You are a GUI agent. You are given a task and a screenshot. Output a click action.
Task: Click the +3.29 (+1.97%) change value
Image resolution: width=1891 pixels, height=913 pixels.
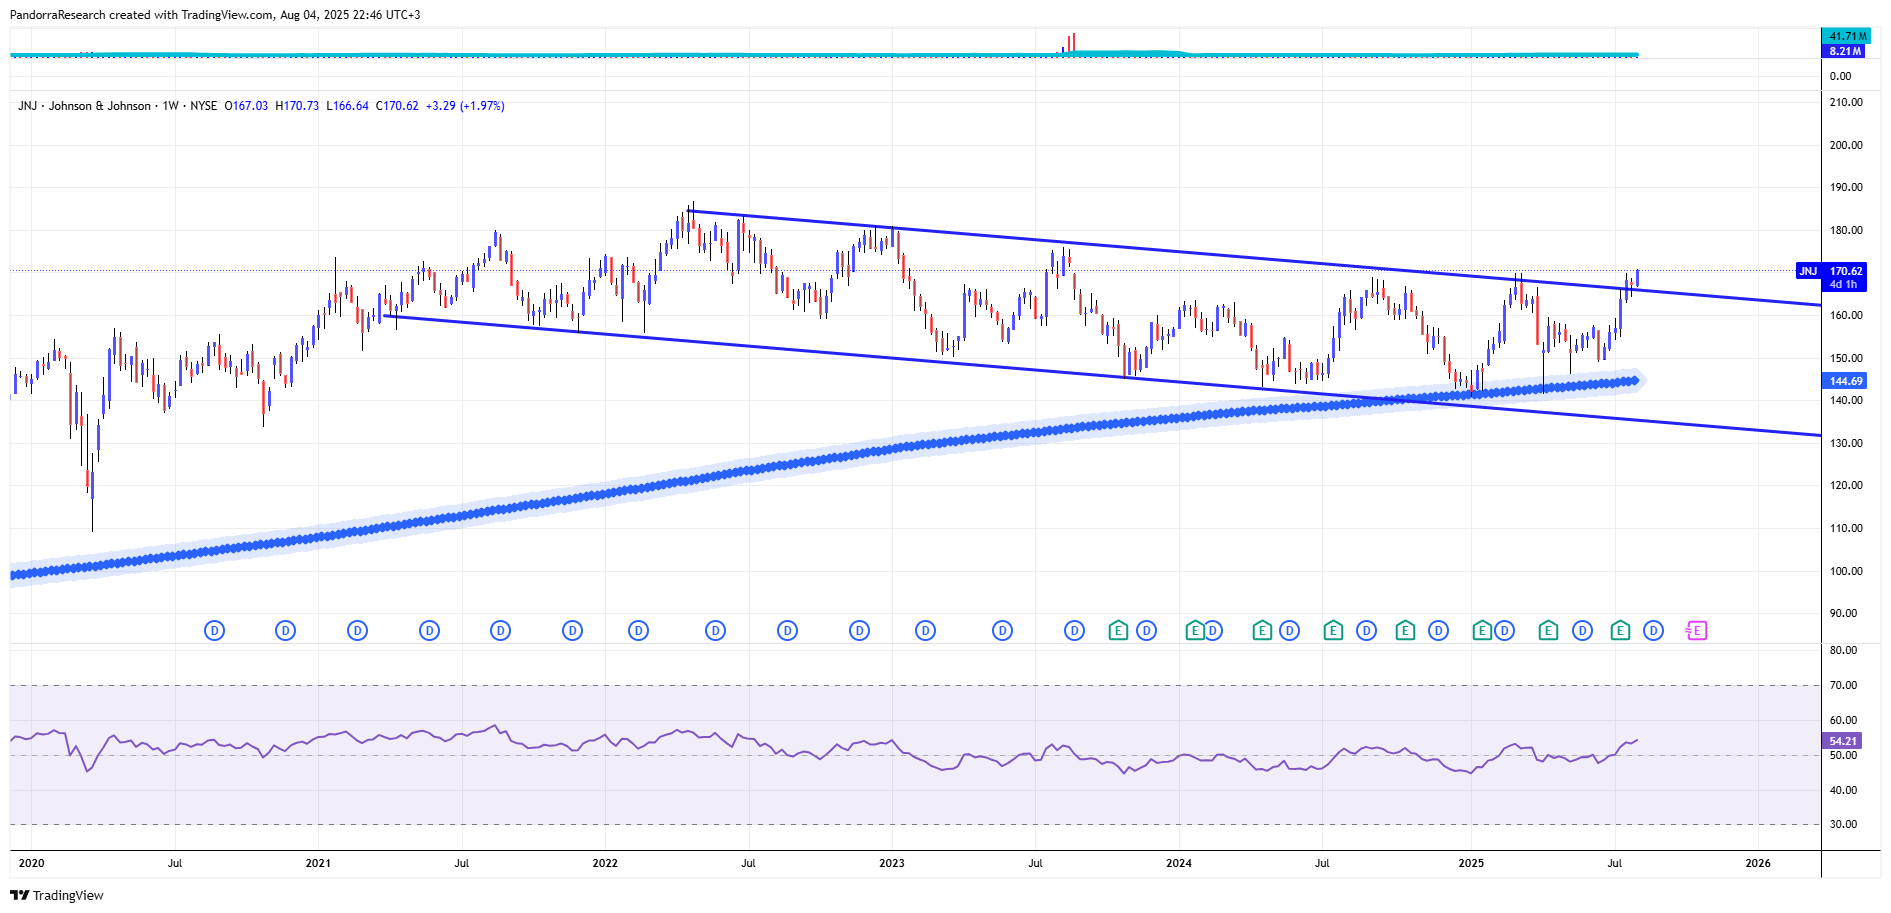tap(465, 106)
